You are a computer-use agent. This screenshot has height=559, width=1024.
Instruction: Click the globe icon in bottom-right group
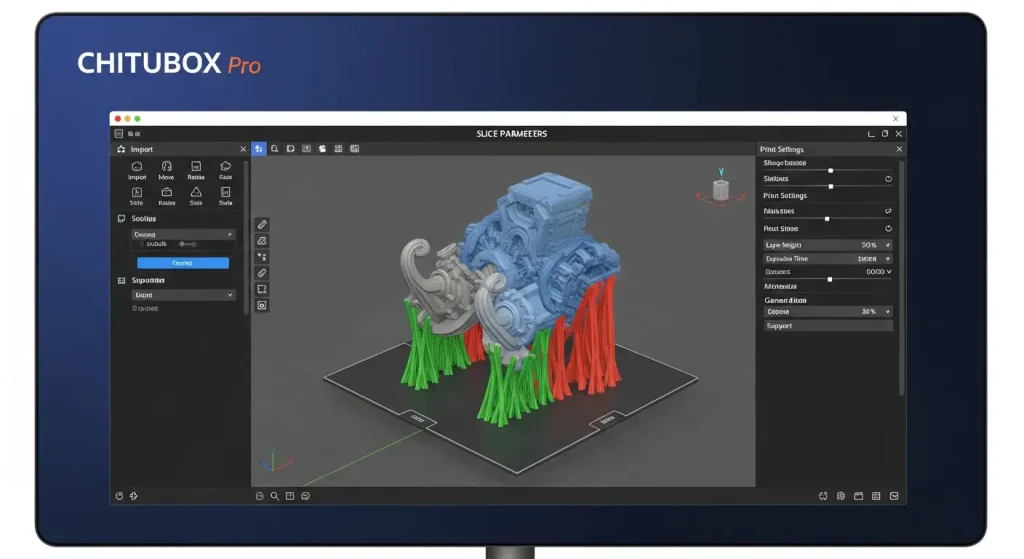point(841,496)
